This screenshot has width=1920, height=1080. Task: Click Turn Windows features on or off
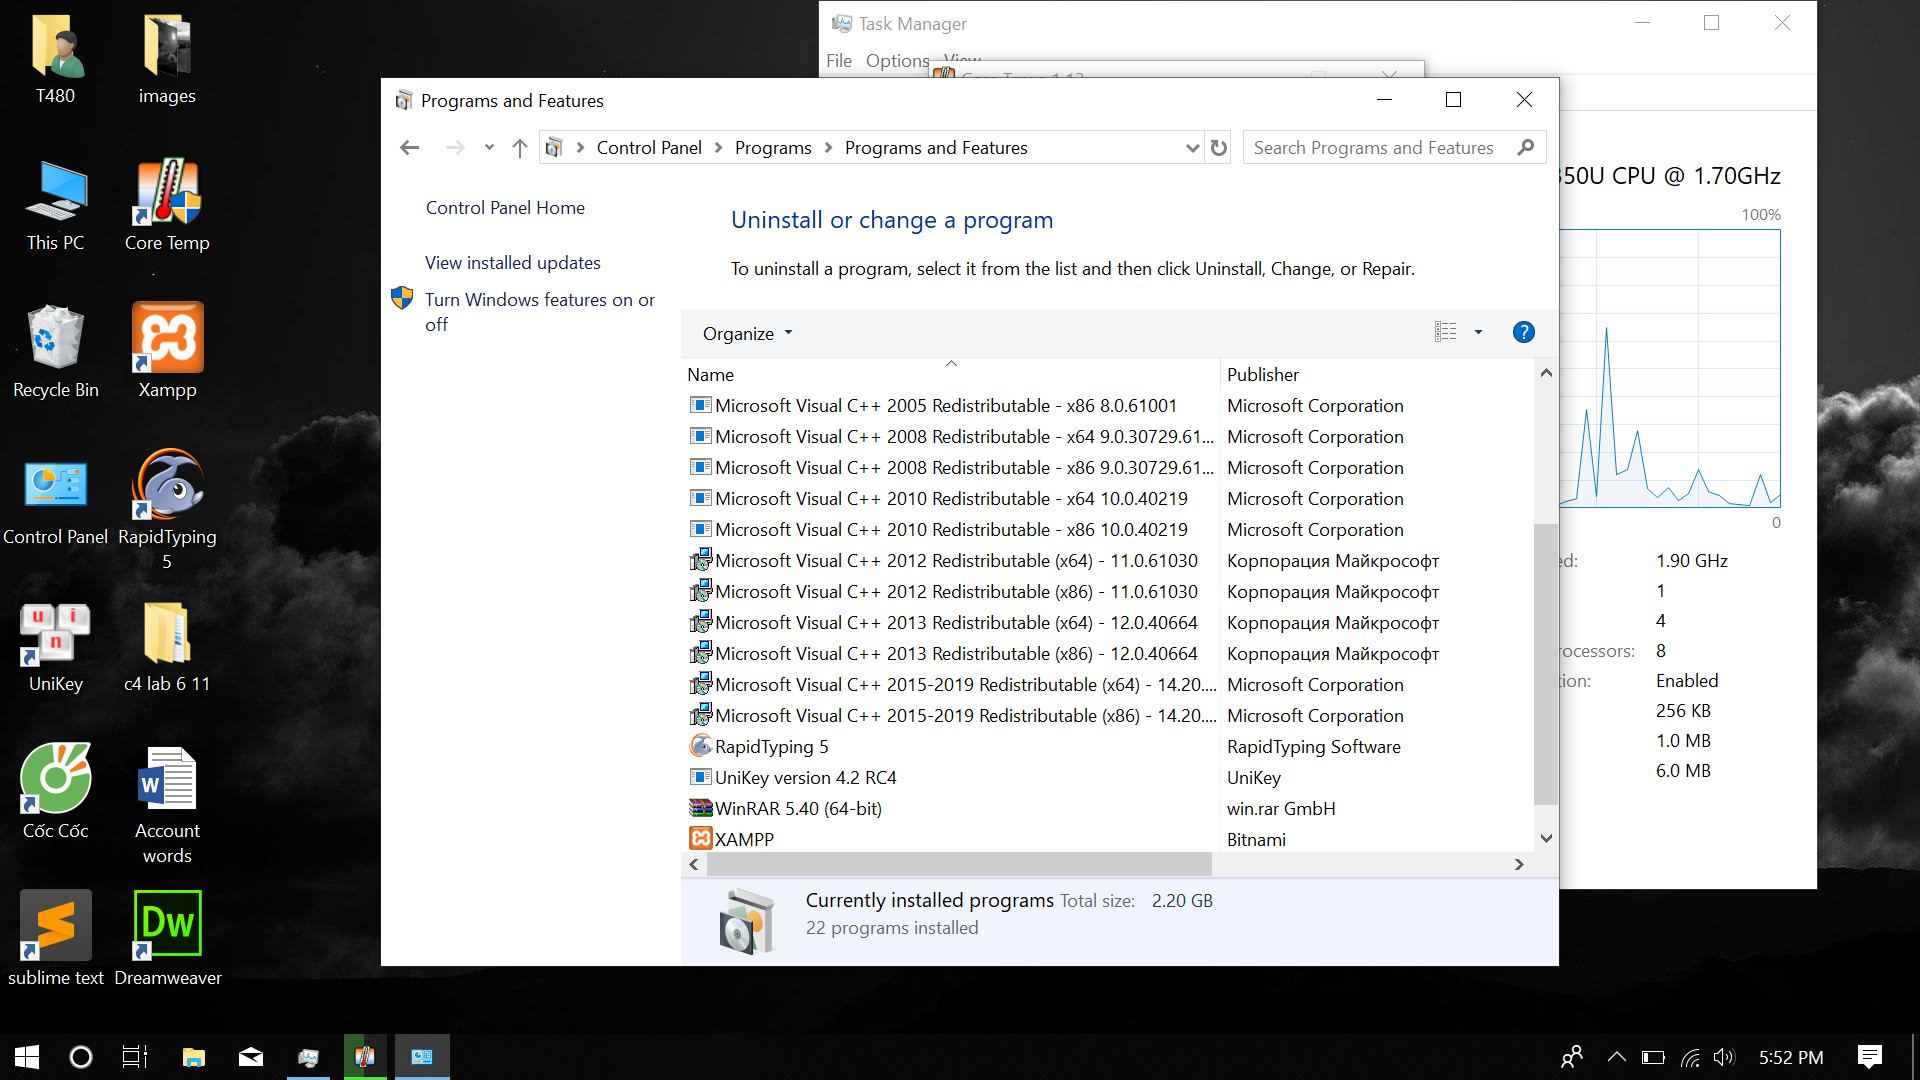538,311
